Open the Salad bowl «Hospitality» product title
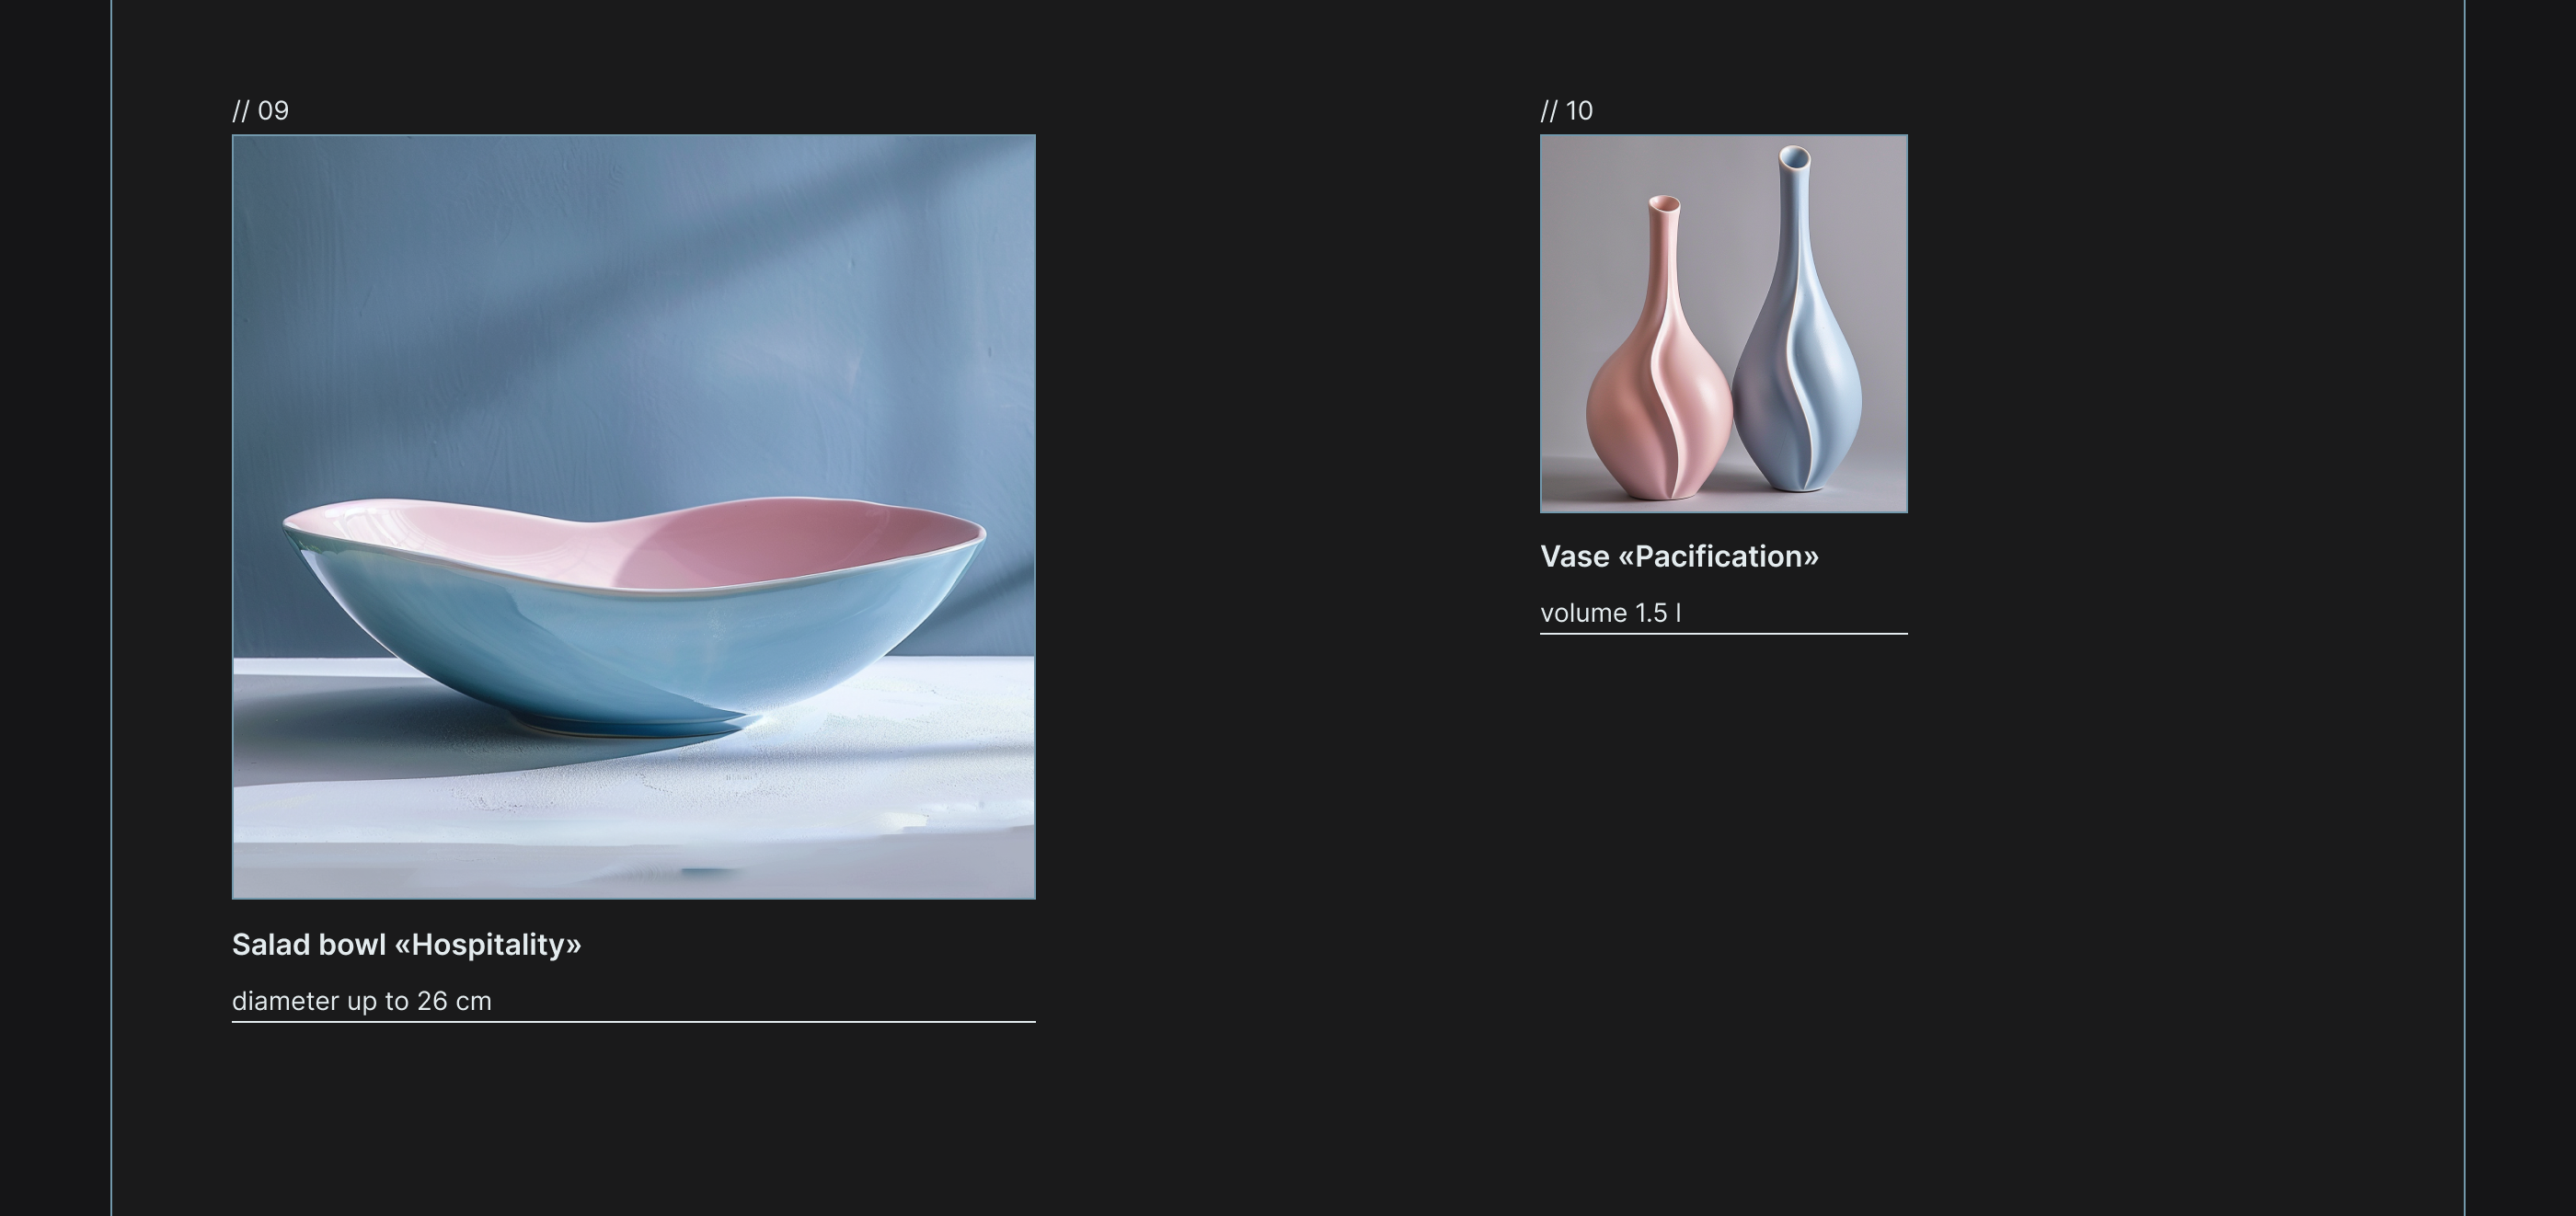 pos(406,945)
